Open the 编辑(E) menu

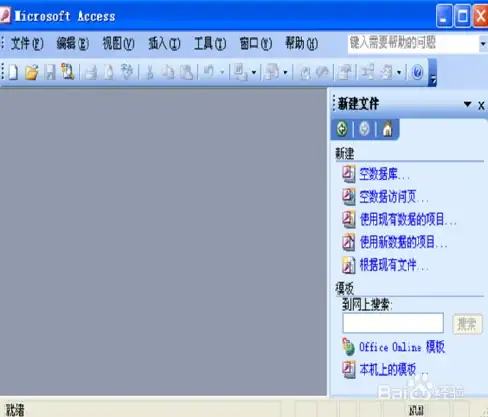[73, 44]
